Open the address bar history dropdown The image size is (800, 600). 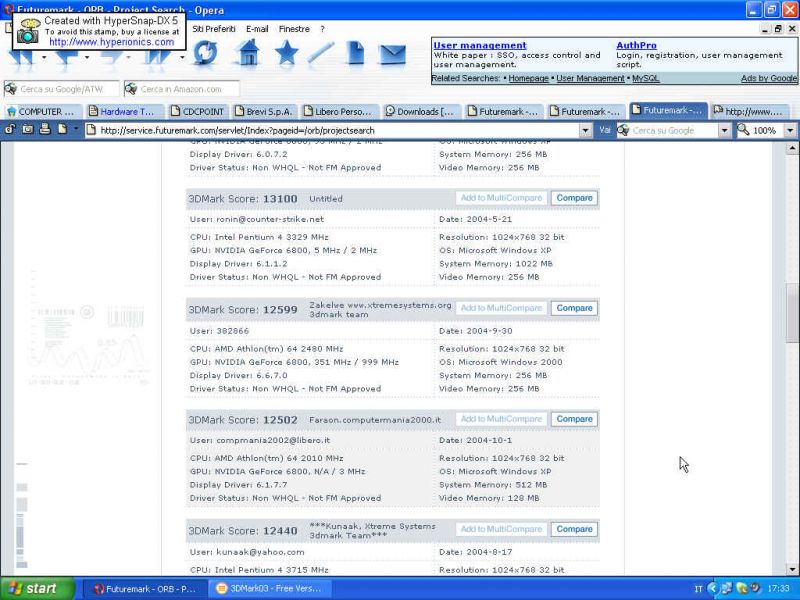pyautogui.click(x=585, y=131)
